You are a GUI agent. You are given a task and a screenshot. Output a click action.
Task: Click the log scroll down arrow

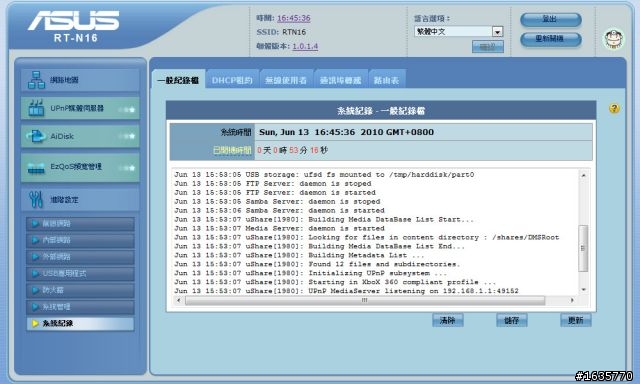pos(583,289)
